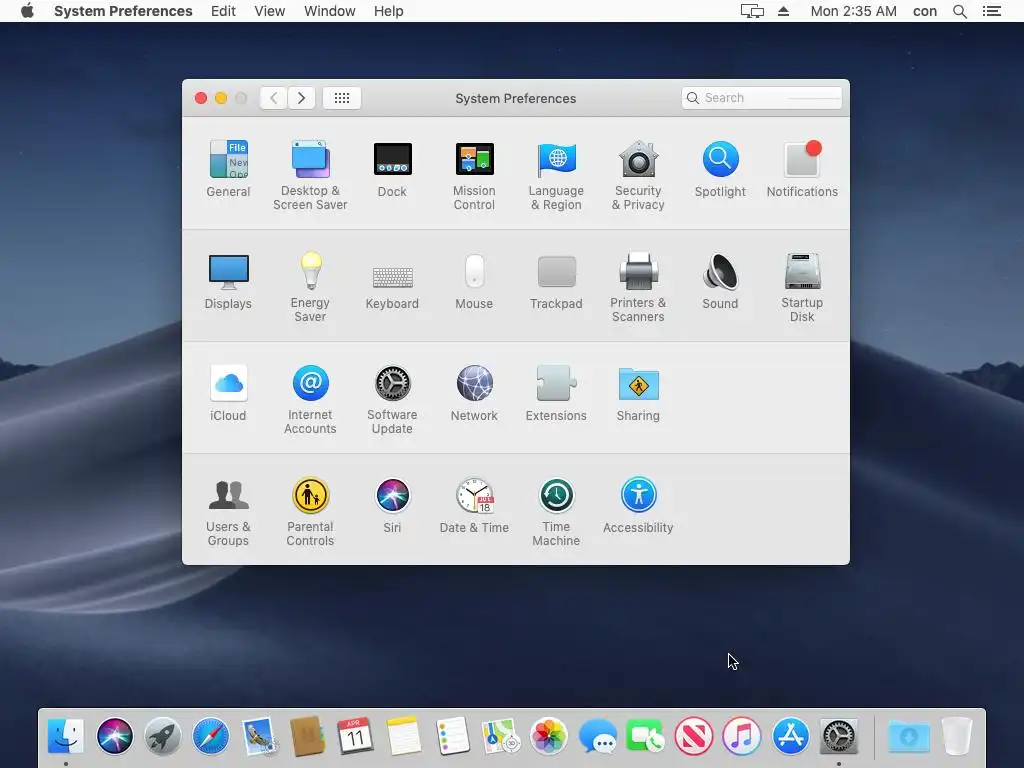Launch Safari from the Dock
The image size is (1024, 768).
point(211,736)
